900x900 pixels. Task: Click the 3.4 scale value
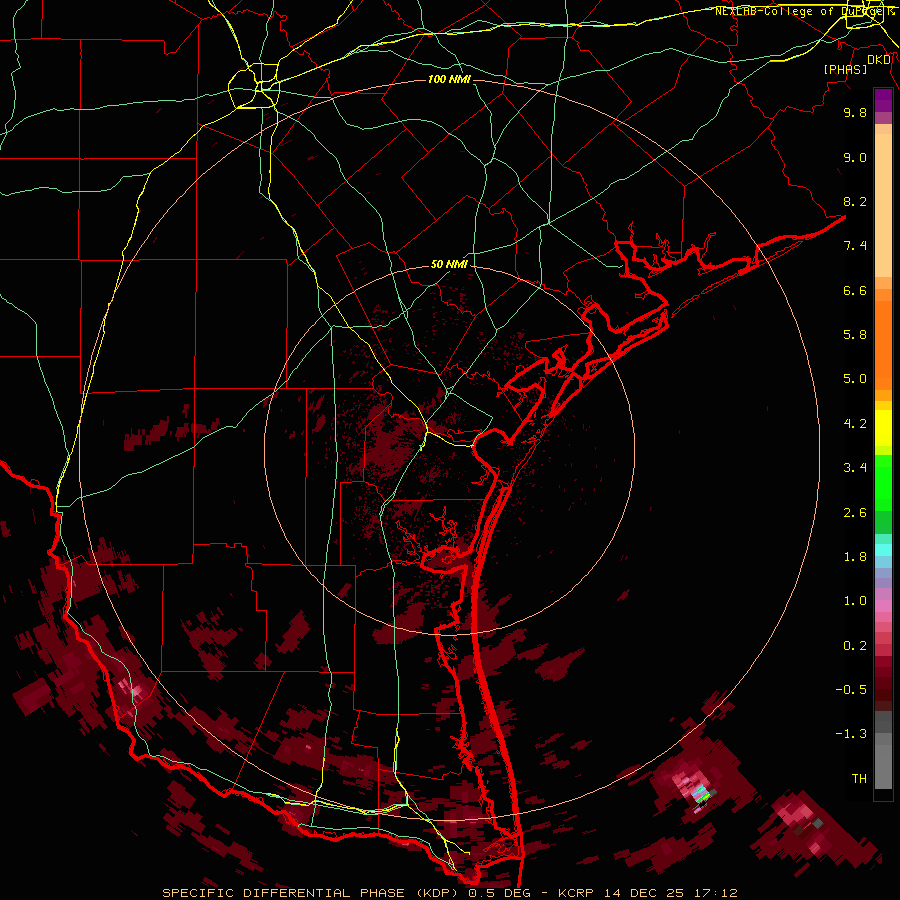click(x=855, y=468)
